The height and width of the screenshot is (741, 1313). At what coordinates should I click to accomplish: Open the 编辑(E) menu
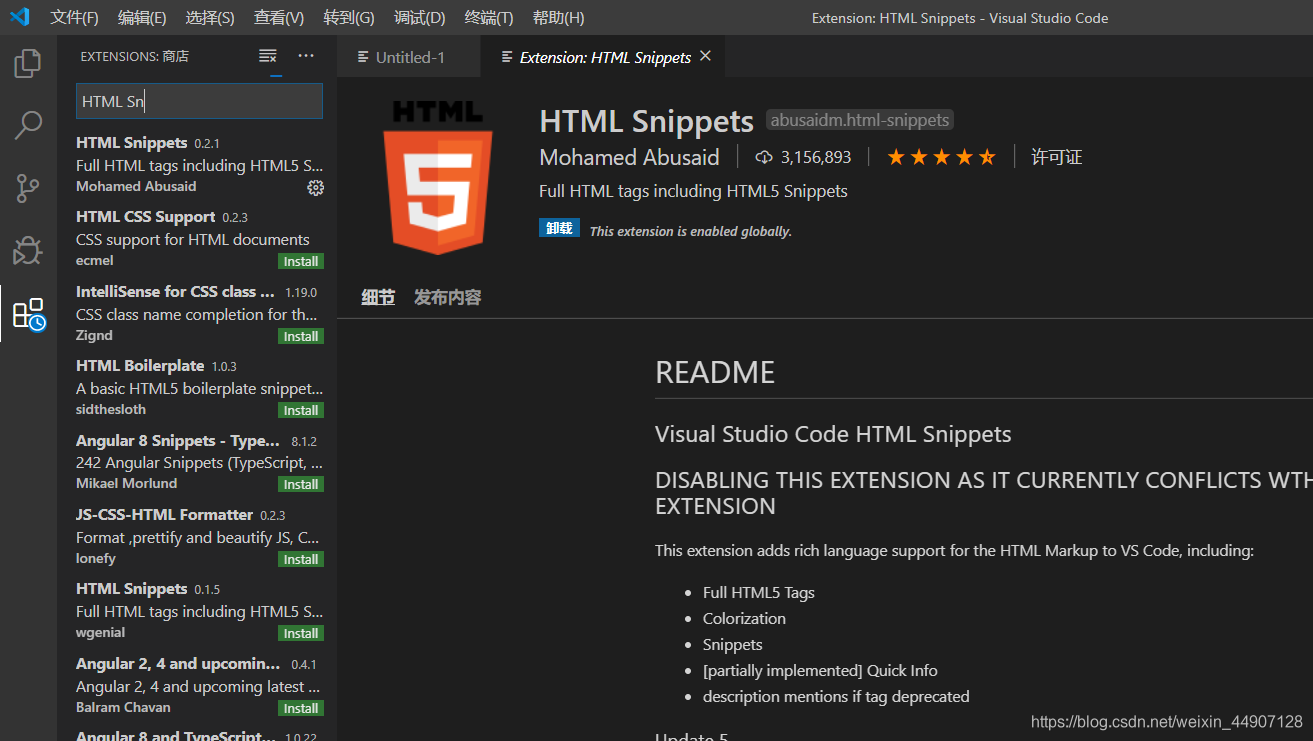[x=142, y=18]
